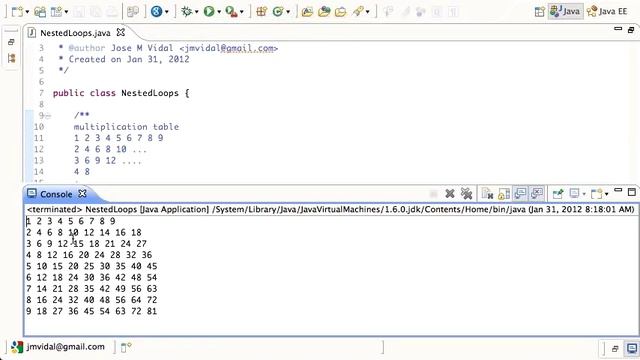Click the bottom-right restore views icon
The image size is (640, 360).
(x=615, y=349)
